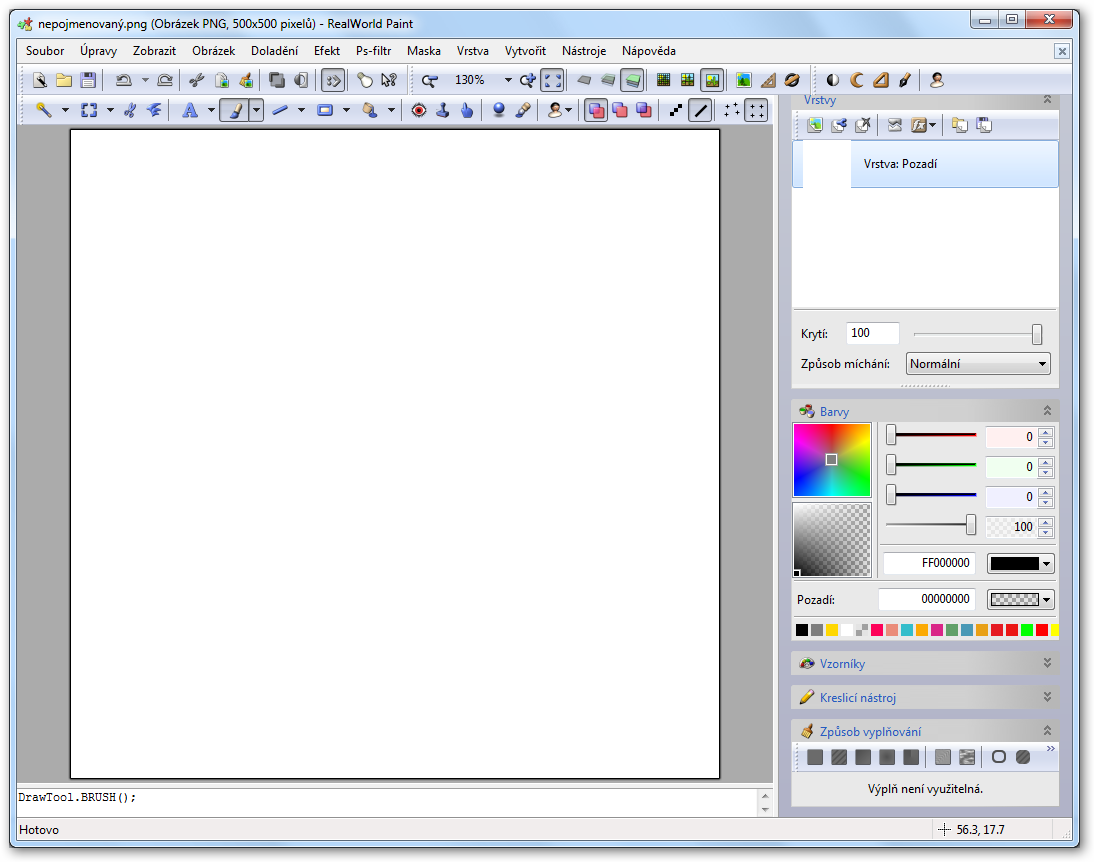Save image with the floppy disk icon
Image resolution: width=1094 pixels, height=862 pixels.
pos(87,80)
